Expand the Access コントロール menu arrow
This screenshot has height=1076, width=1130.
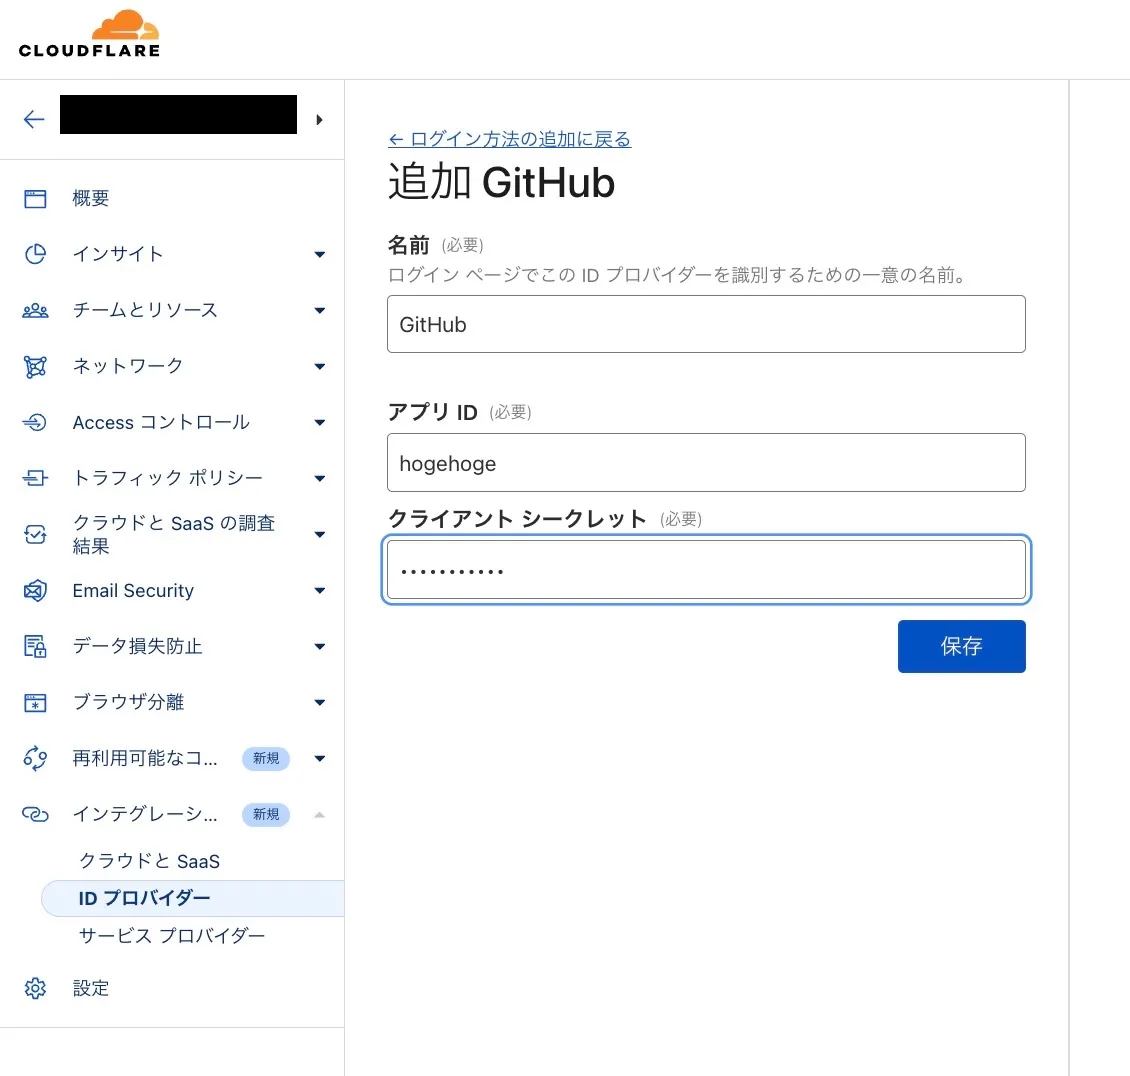point(319,423)
